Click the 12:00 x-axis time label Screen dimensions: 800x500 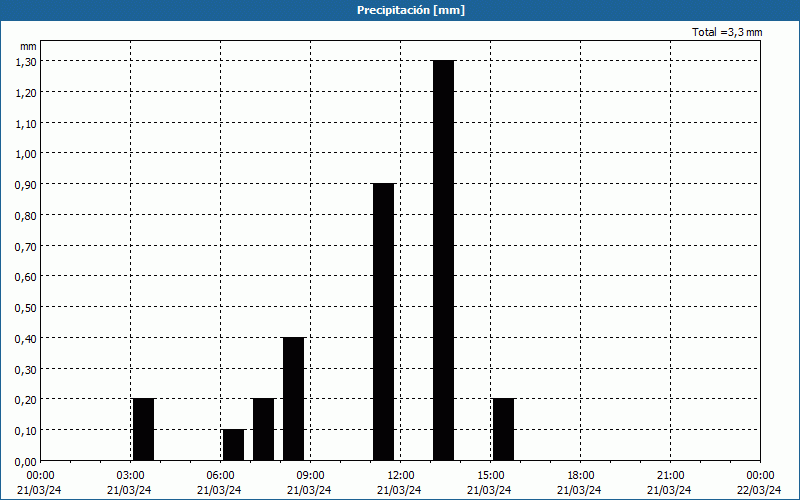click(401, 476)
